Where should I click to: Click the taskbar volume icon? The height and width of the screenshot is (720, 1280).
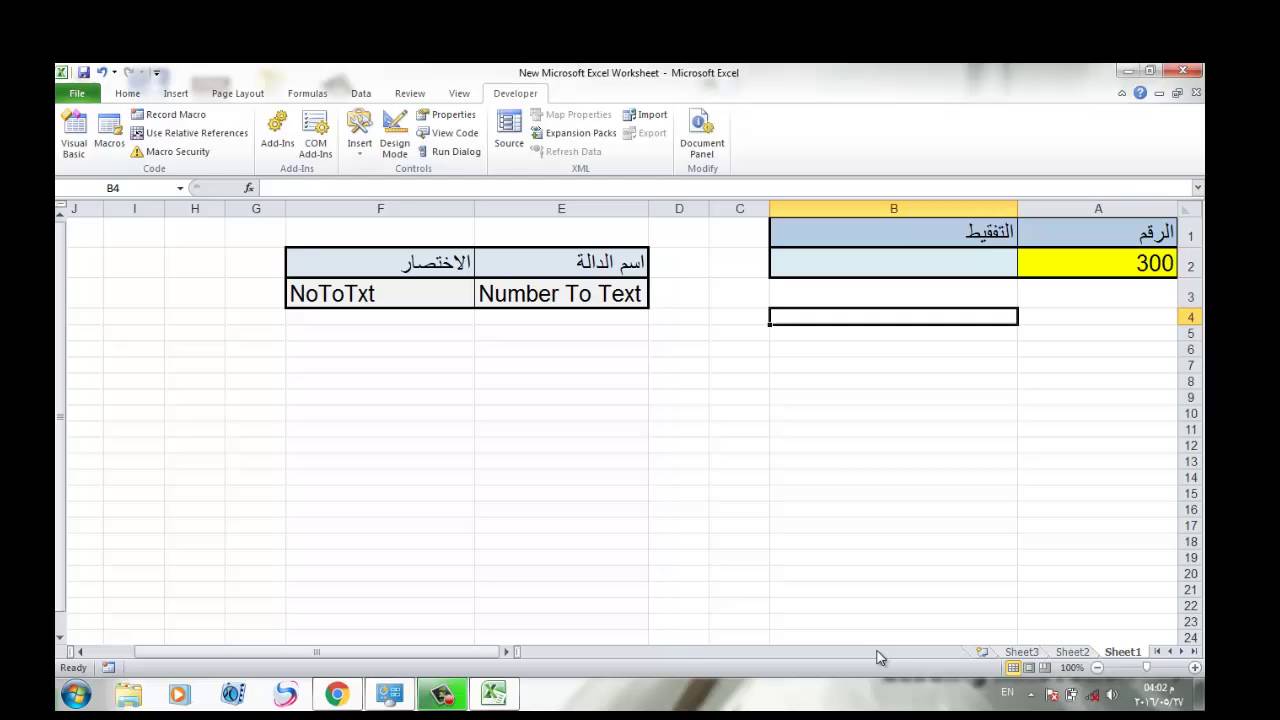click(x=1111, y=695)
